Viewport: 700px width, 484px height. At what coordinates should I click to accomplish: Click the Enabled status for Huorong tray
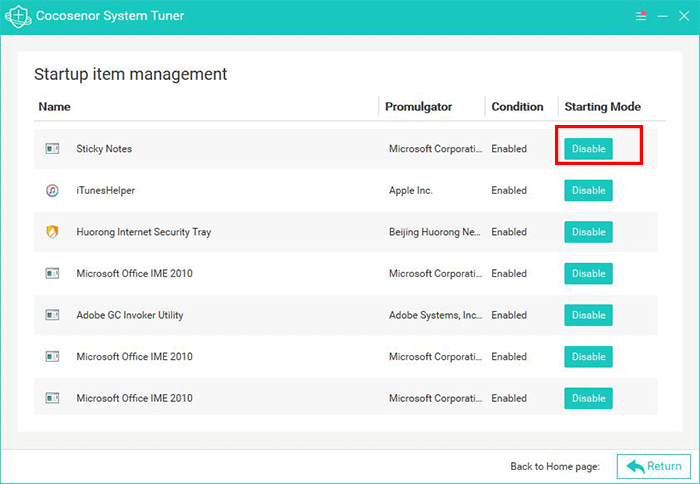(x=509, y=232)
